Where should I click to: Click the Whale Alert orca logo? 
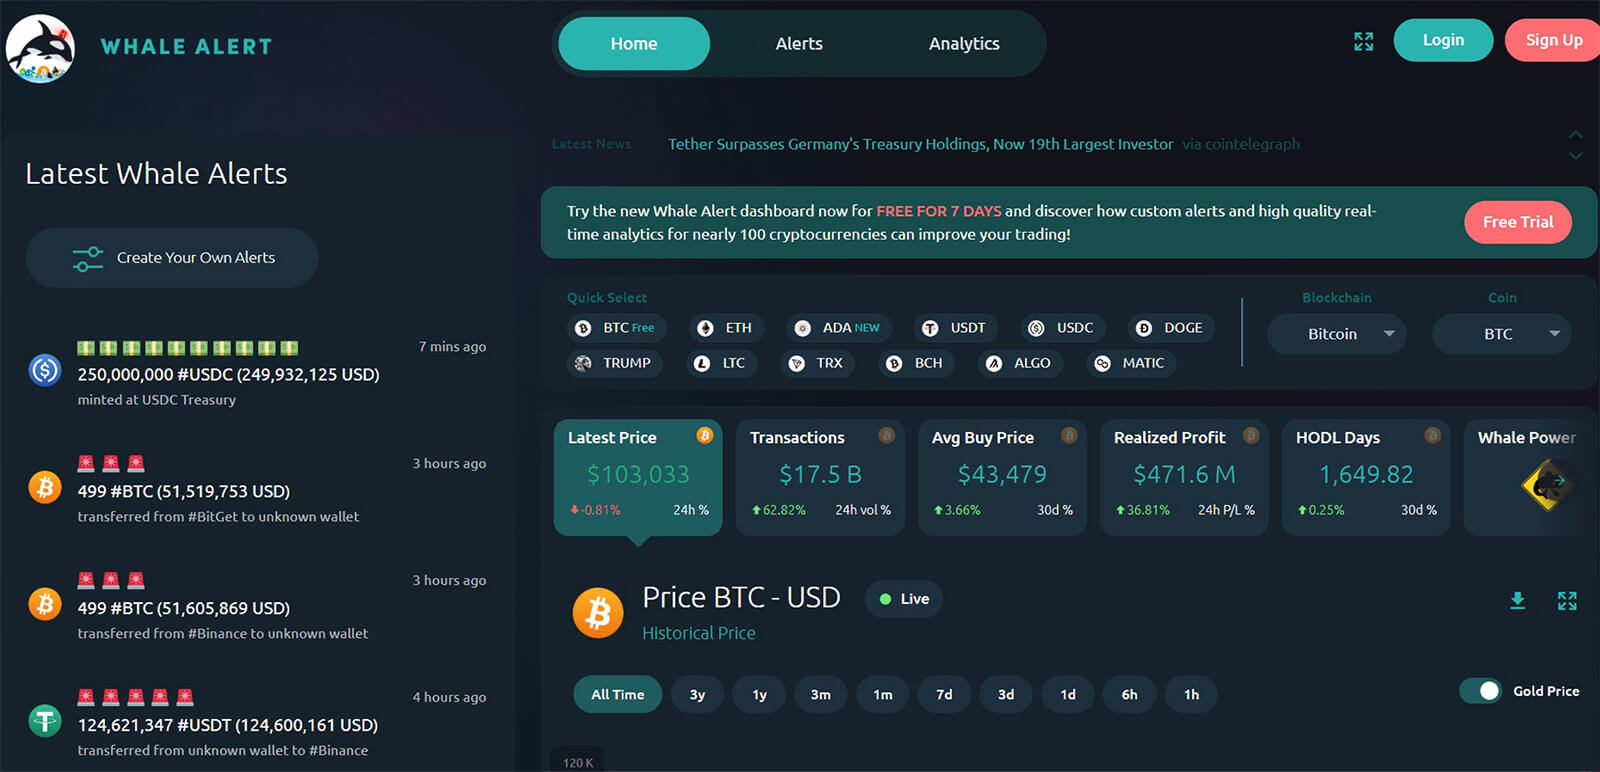click(41, 48)
